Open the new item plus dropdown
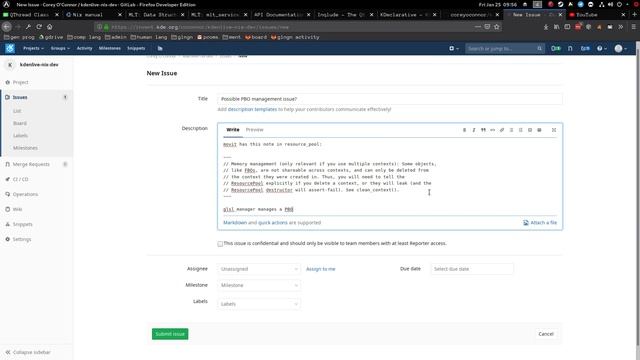The width and height of the screenshot is (640, 360). point(453,49)
